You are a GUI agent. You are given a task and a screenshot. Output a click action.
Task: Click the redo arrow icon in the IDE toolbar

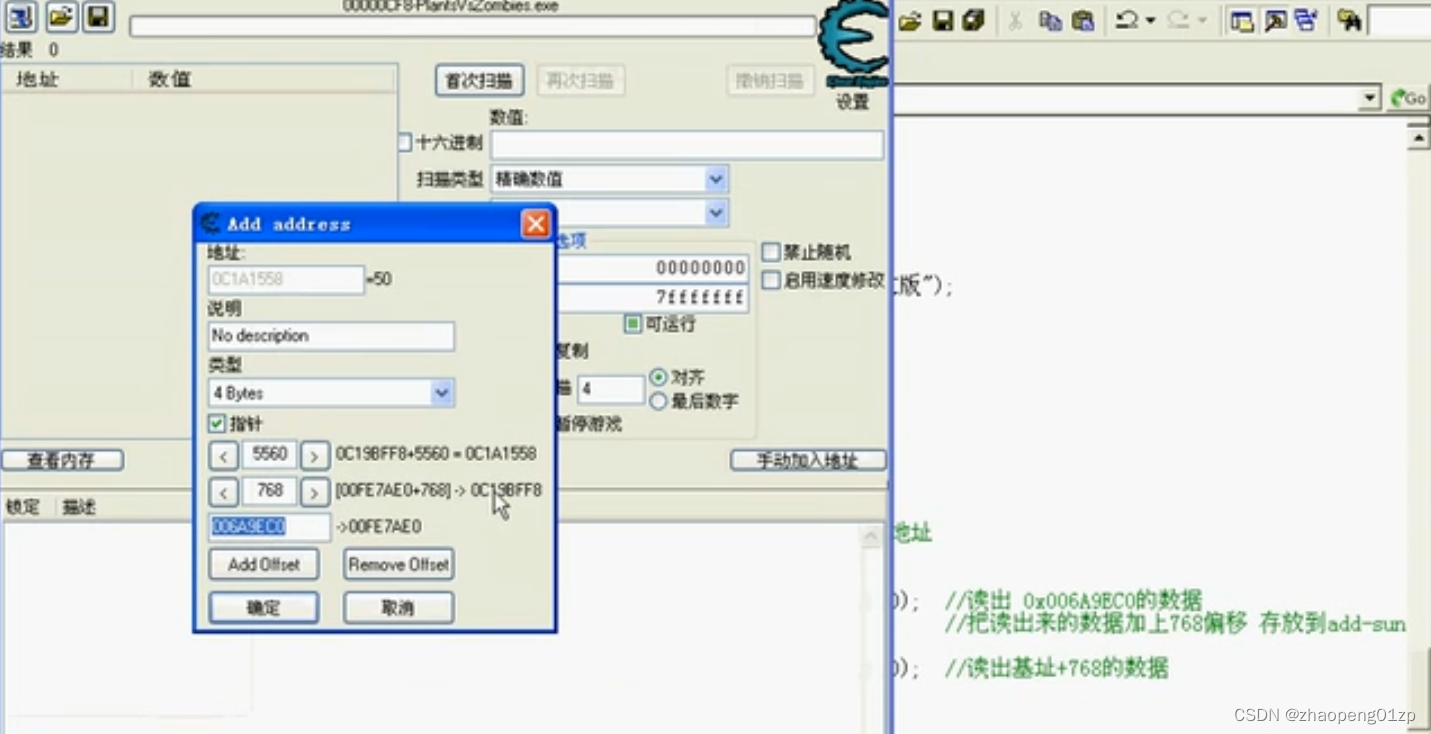[1180, 21]
